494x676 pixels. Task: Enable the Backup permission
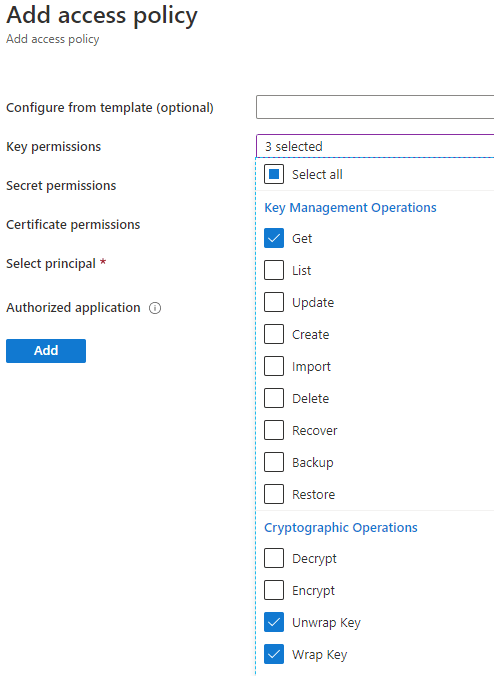274,462
